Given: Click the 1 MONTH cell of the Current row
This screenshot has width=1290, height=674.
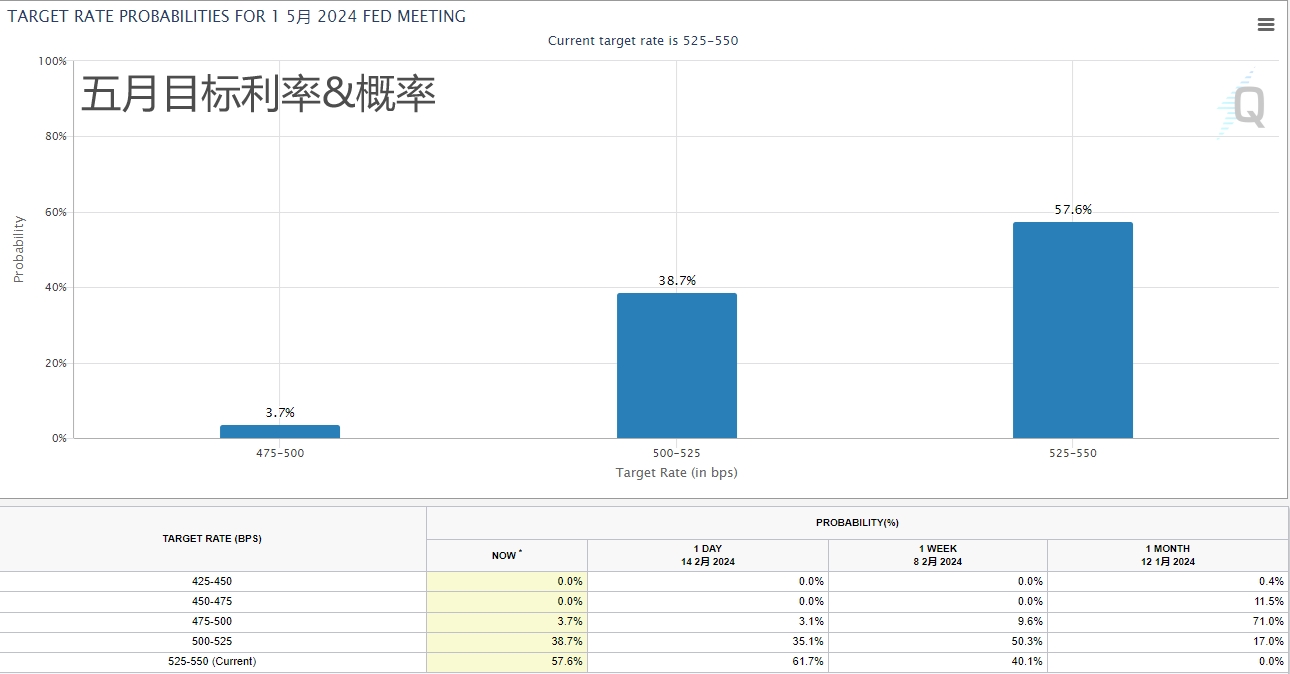Looking at the screenshot, I should click(1168, 662).
